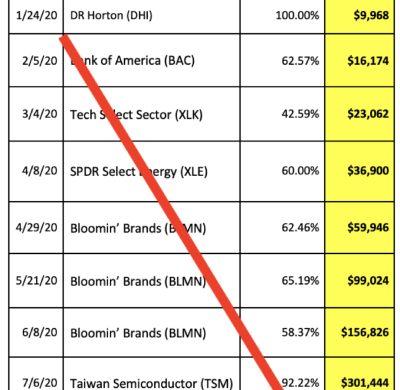Click the $36,900 highlighted value
Image resolution: width=400 pixels, height=390 pixels.
click(359, 171)
